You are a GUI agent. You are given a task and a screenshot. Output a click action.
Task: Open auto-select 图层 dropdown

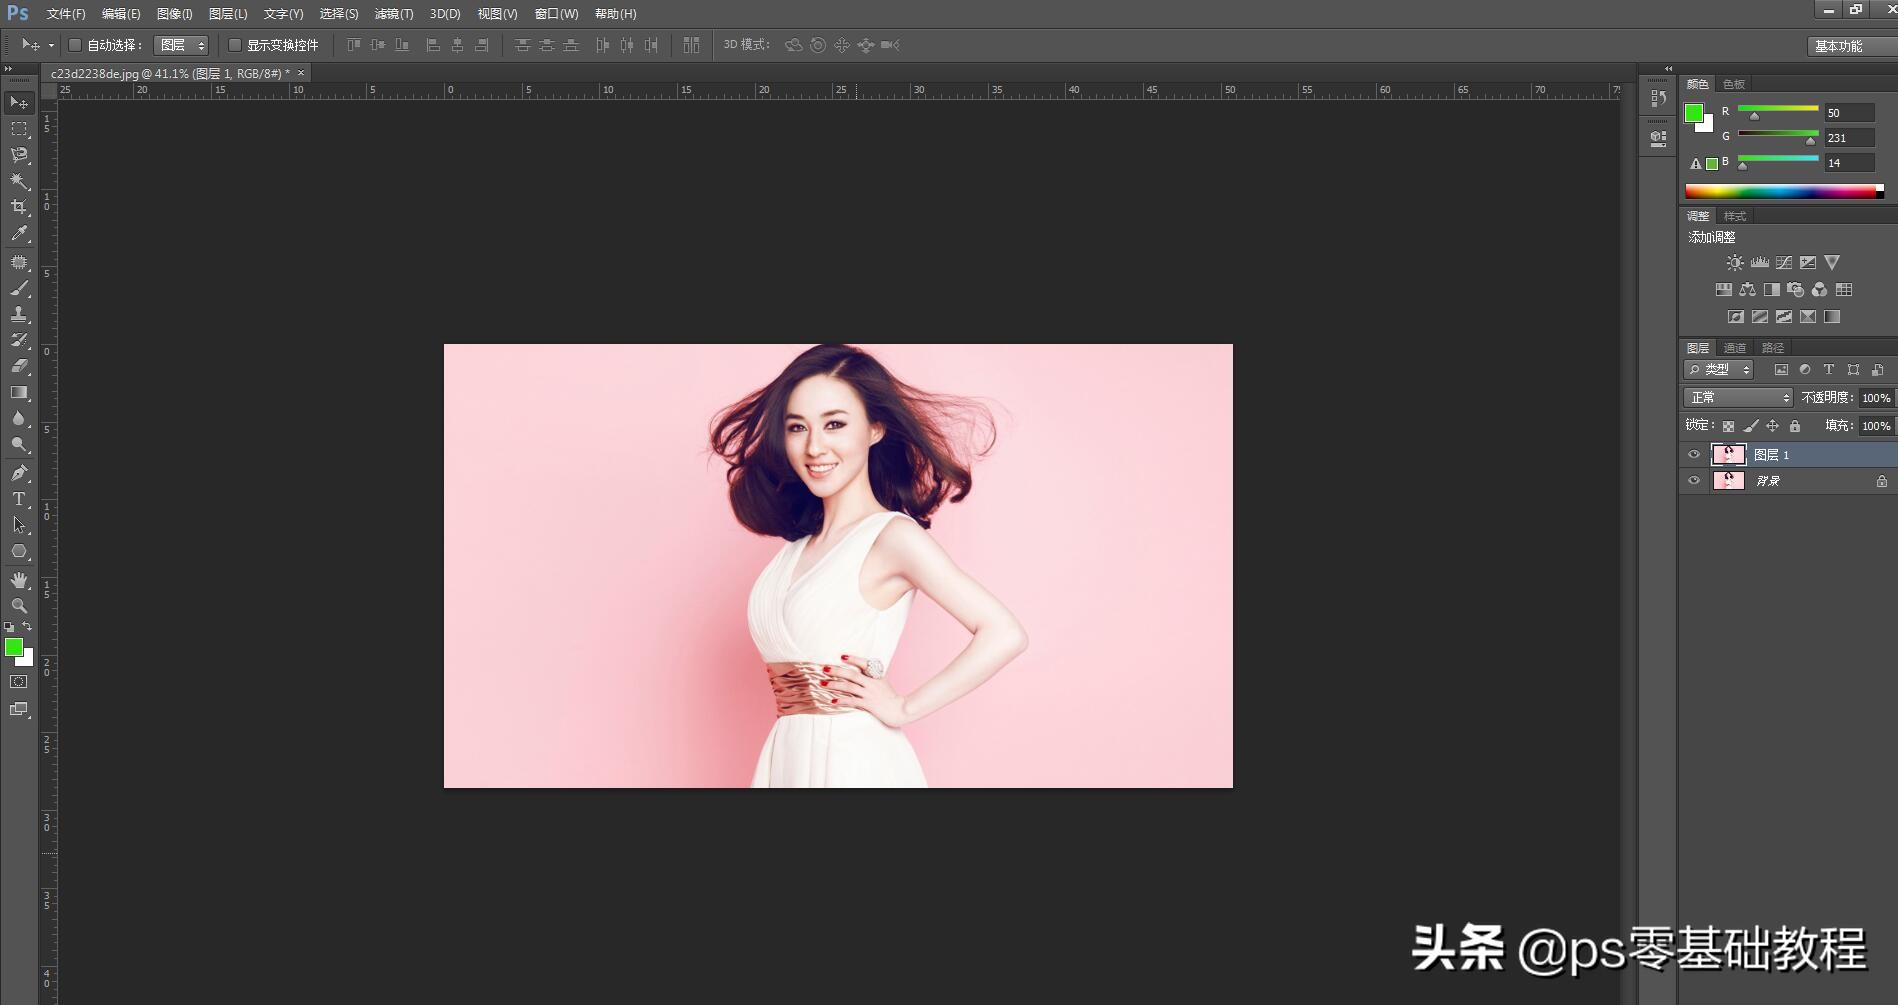tap(181, 45)
